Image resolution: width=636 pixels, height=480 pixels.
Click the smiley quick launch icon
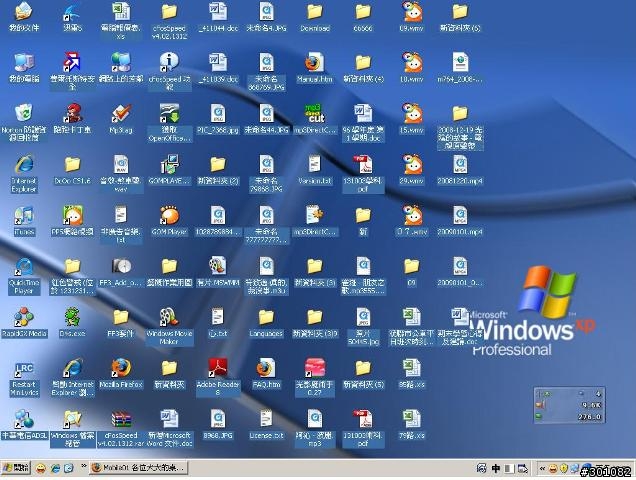click(41, 469)
